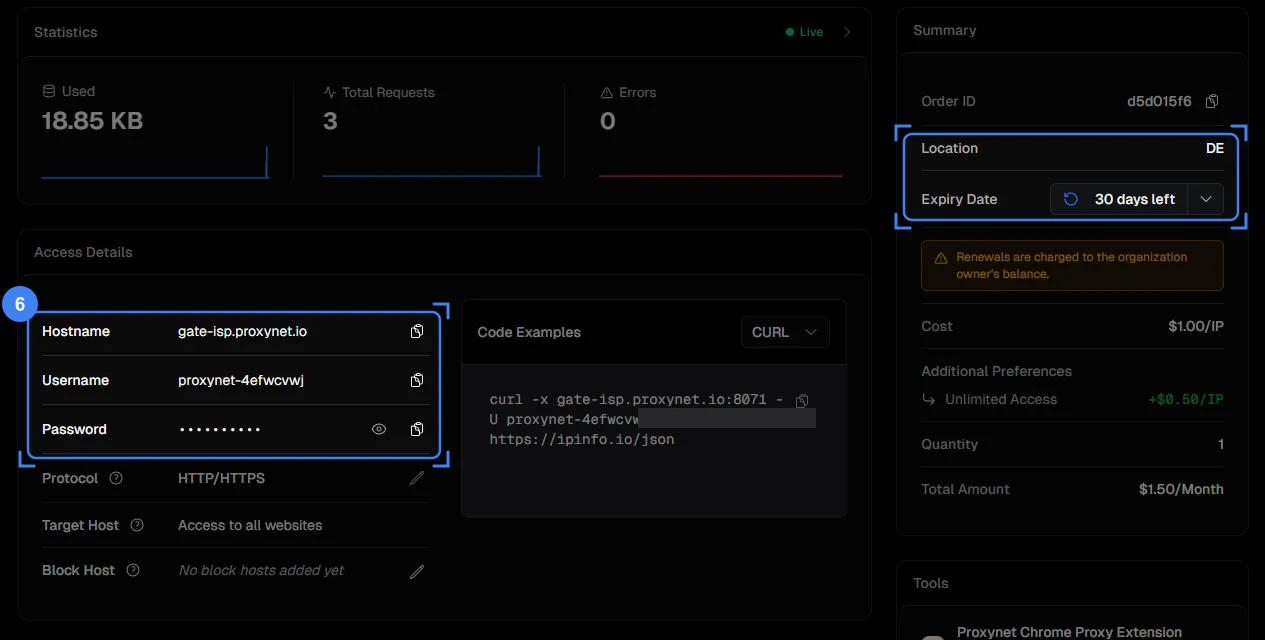Viewport: 1265px width, 640px height.
Task: Edit the Protocol setting
Action: [x=417, y=478]
